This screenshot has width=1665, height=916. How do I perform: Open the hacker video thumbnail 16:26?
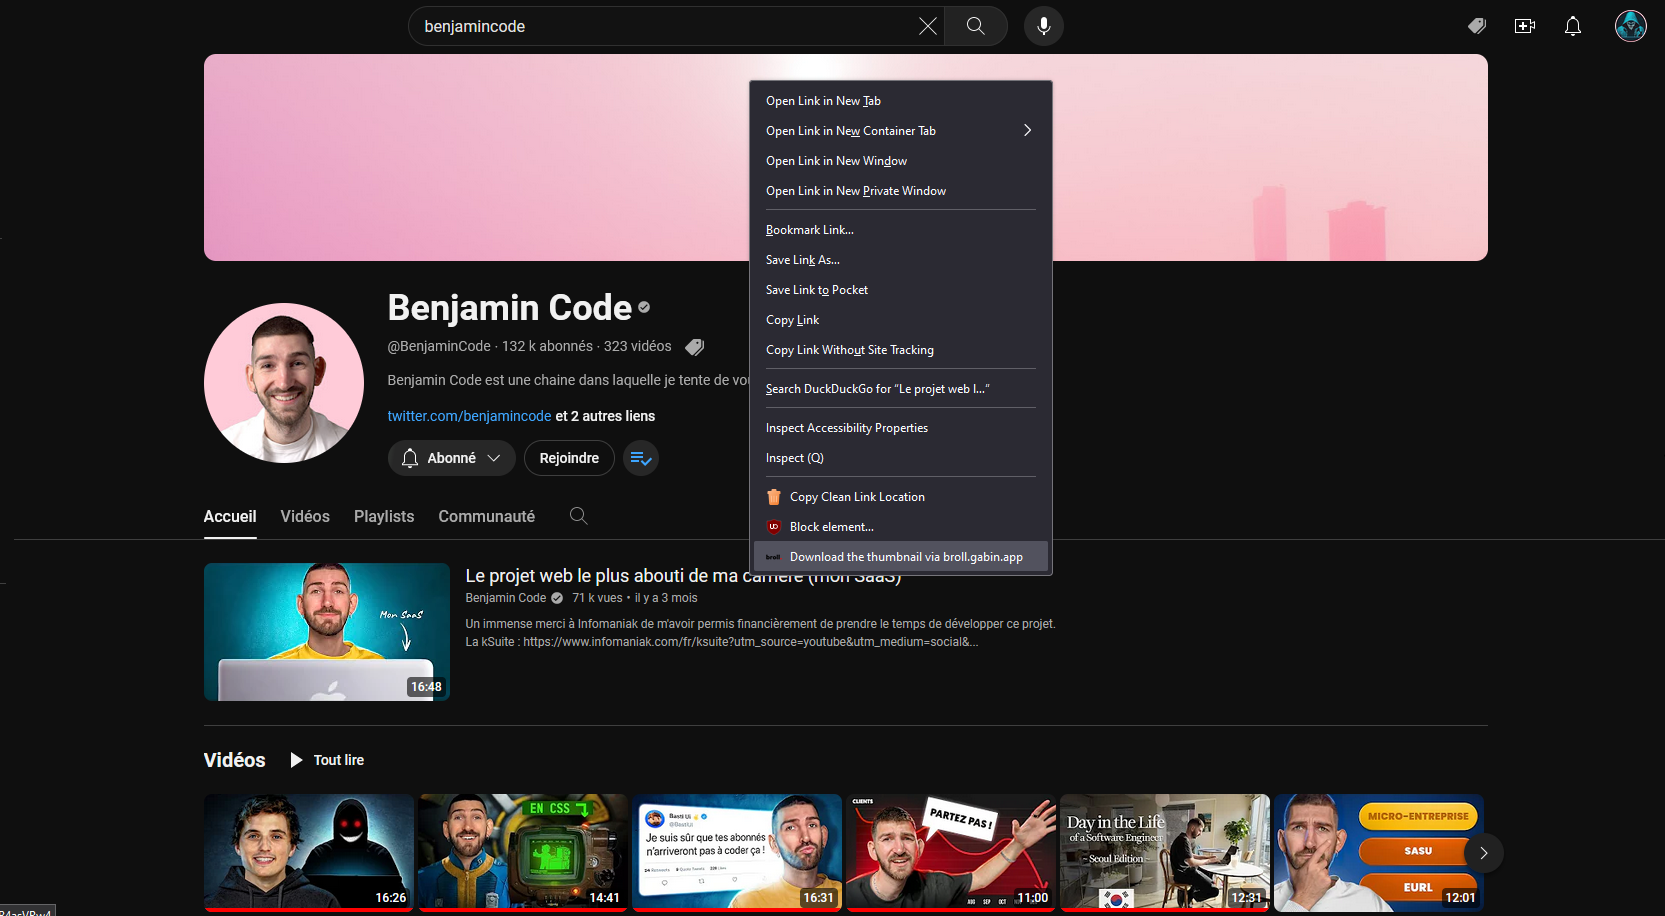(309, 852)
